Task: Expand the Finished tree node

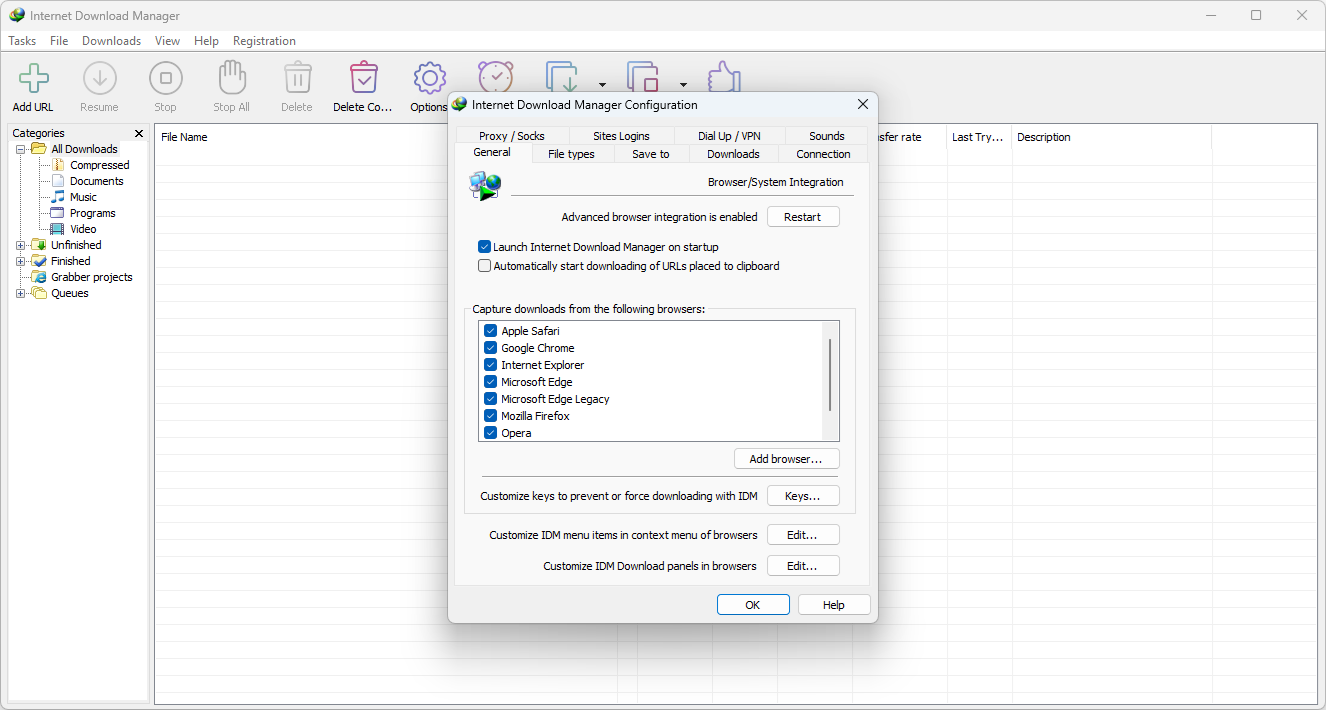Action: (21, 261)
